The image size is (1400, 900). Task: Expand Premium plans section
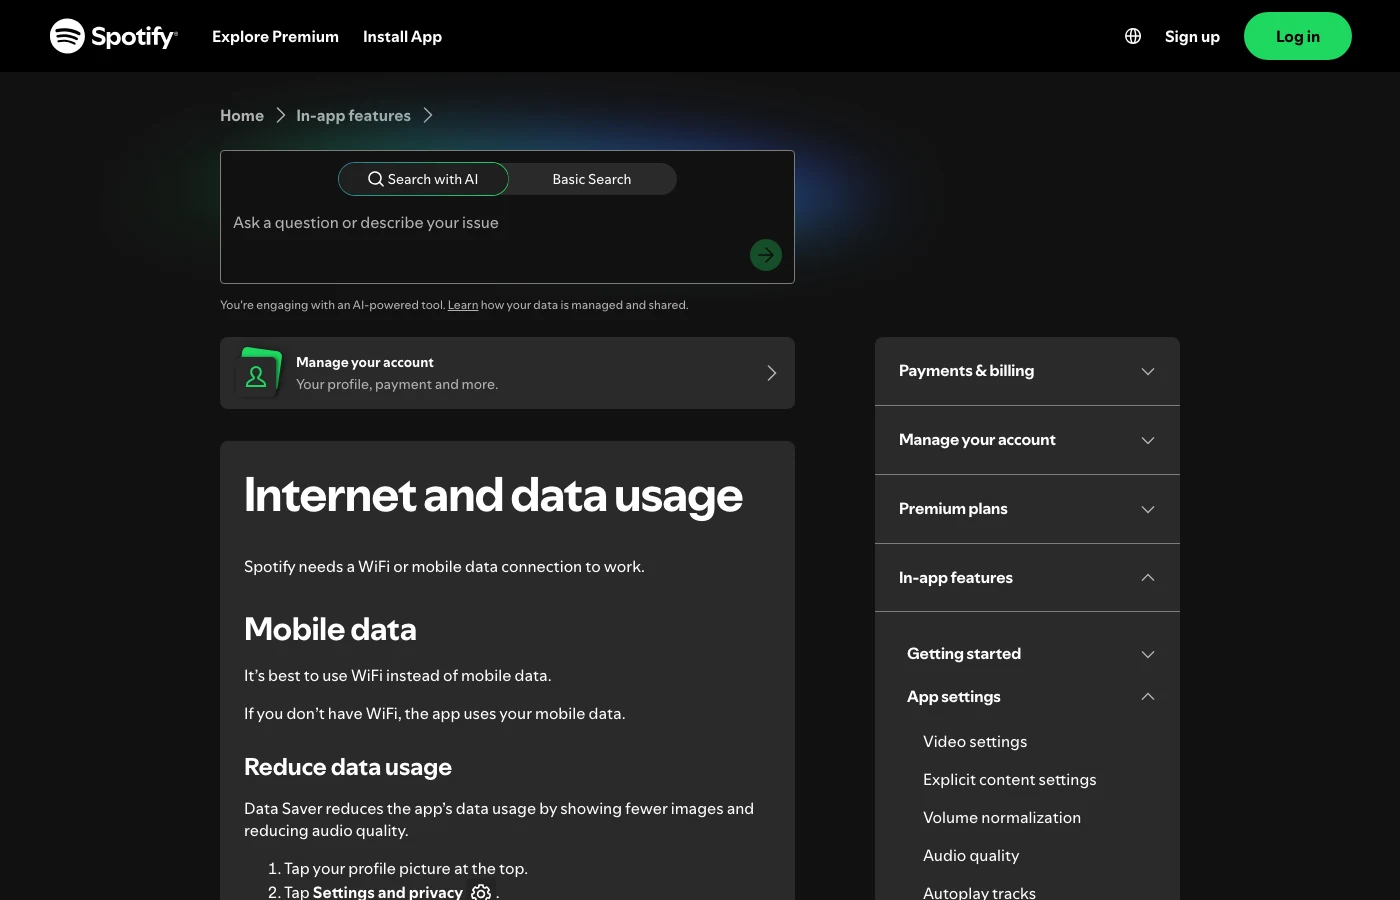click(1027, 509)
